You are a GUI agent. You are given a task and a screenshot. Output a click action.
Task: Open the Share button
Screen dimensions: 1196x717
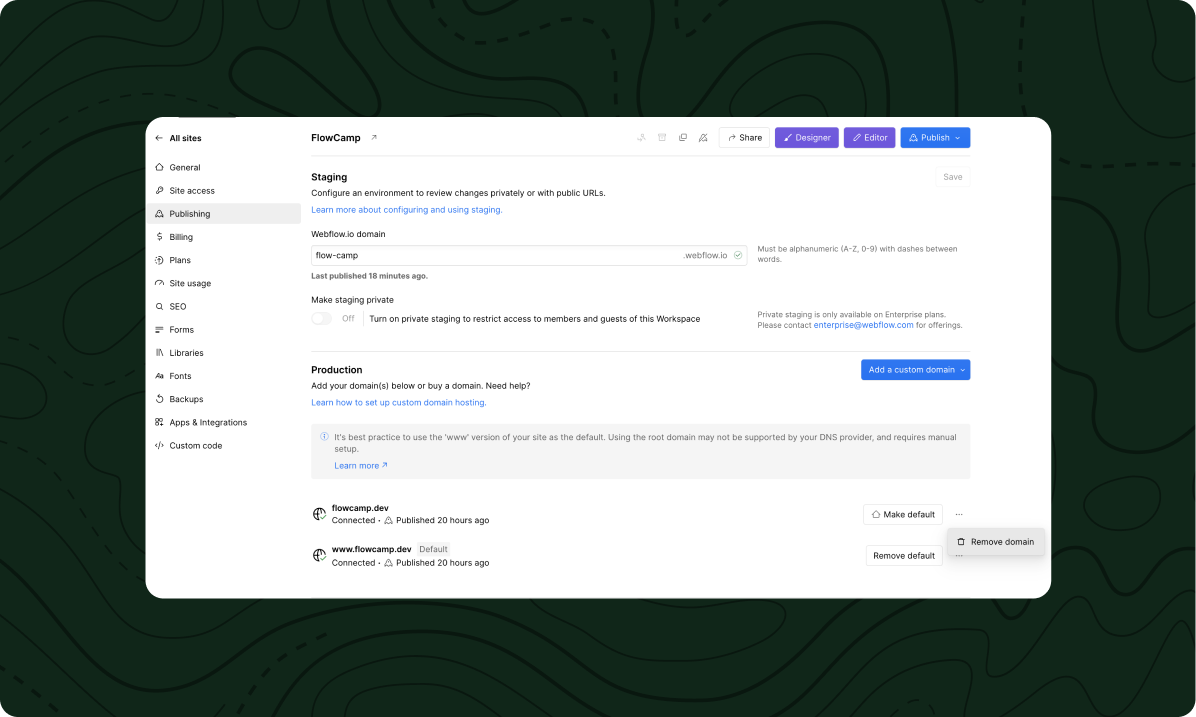click(x=744, y=138)
